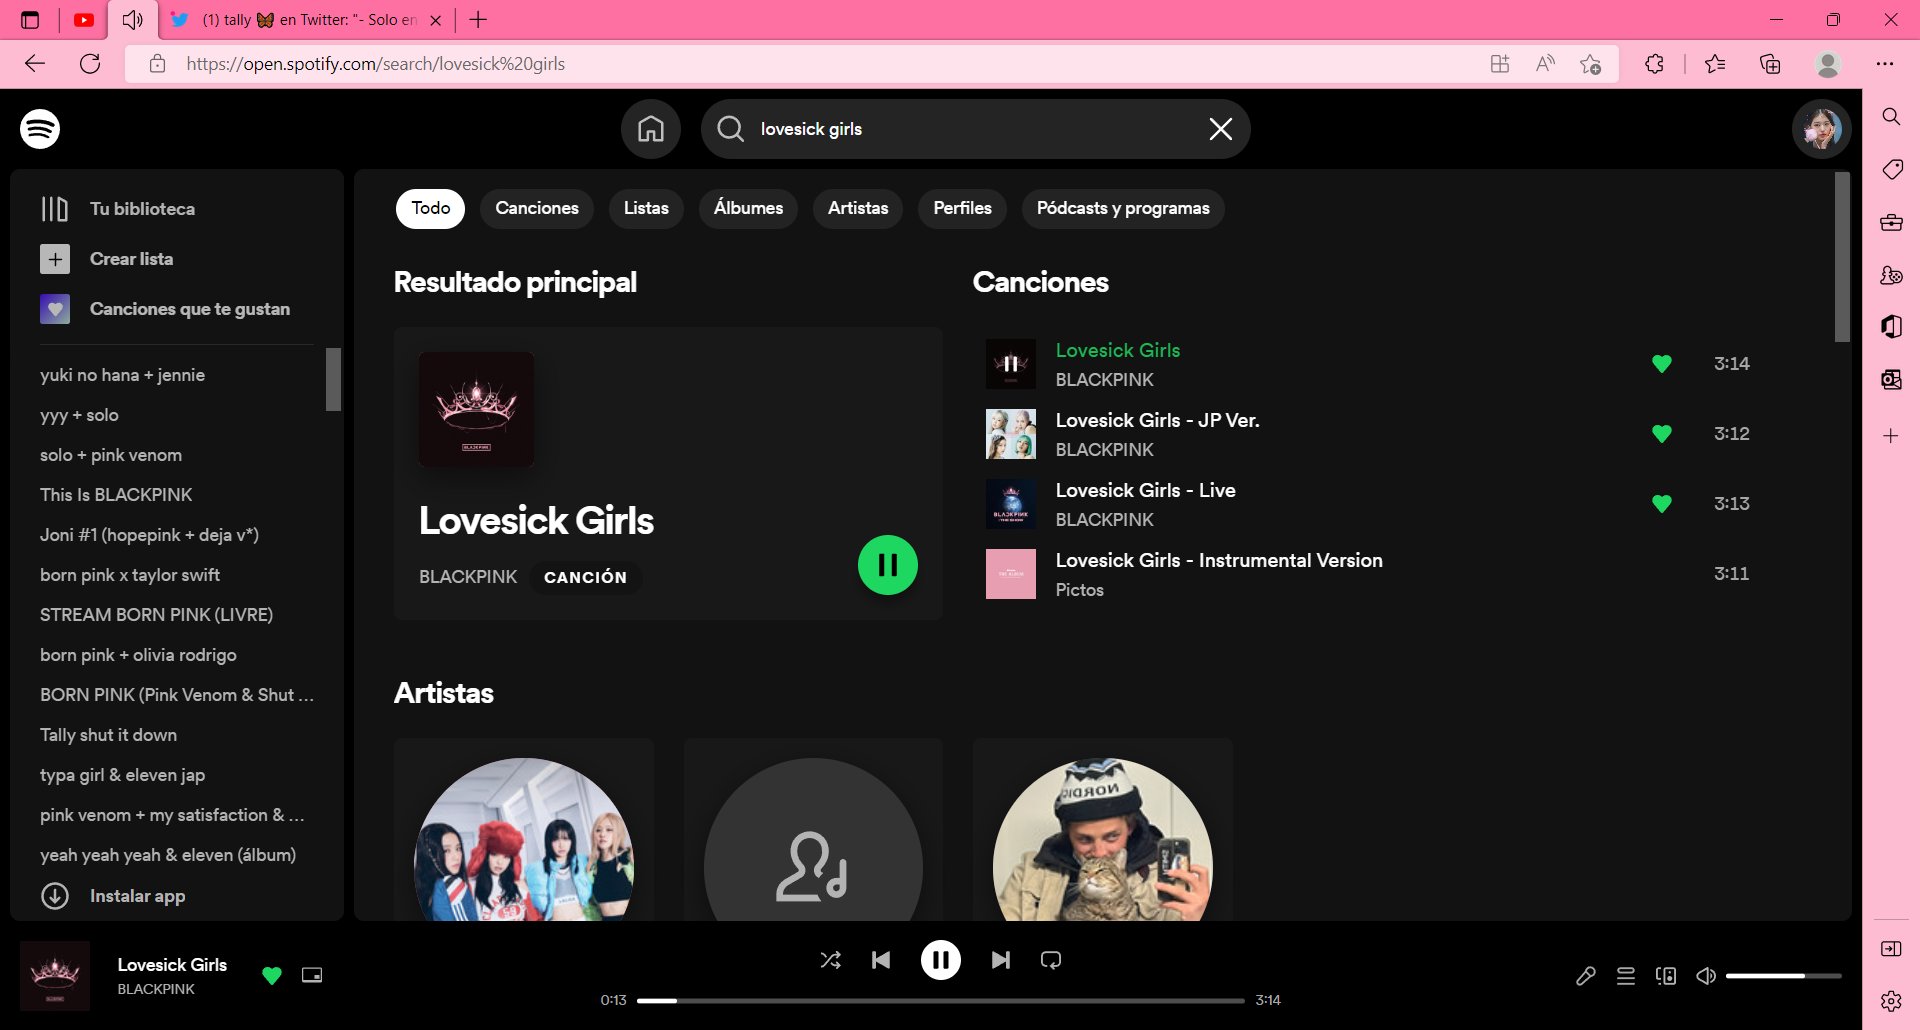Open Tu biblioteca library icon
Viewport: 1920px width, 1030px height.
tap(55, 209)
